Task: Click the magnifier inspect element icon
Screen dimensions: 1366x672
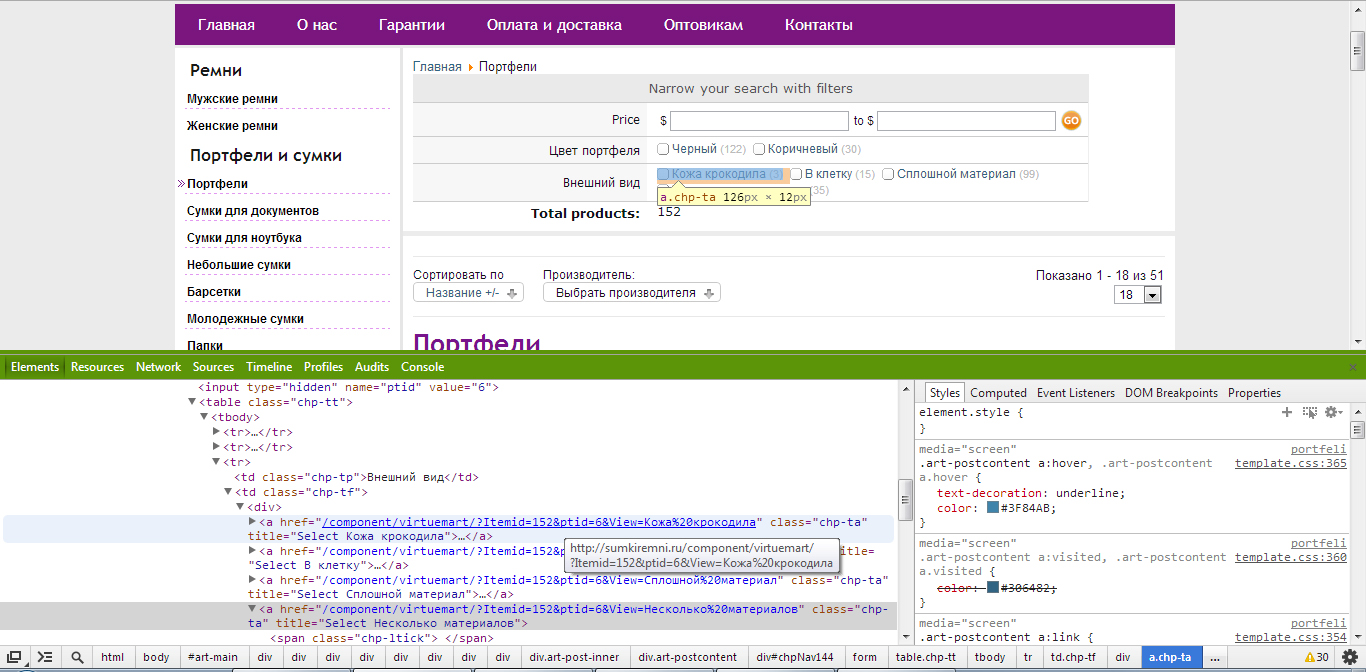Action: [x=77, y=657]
